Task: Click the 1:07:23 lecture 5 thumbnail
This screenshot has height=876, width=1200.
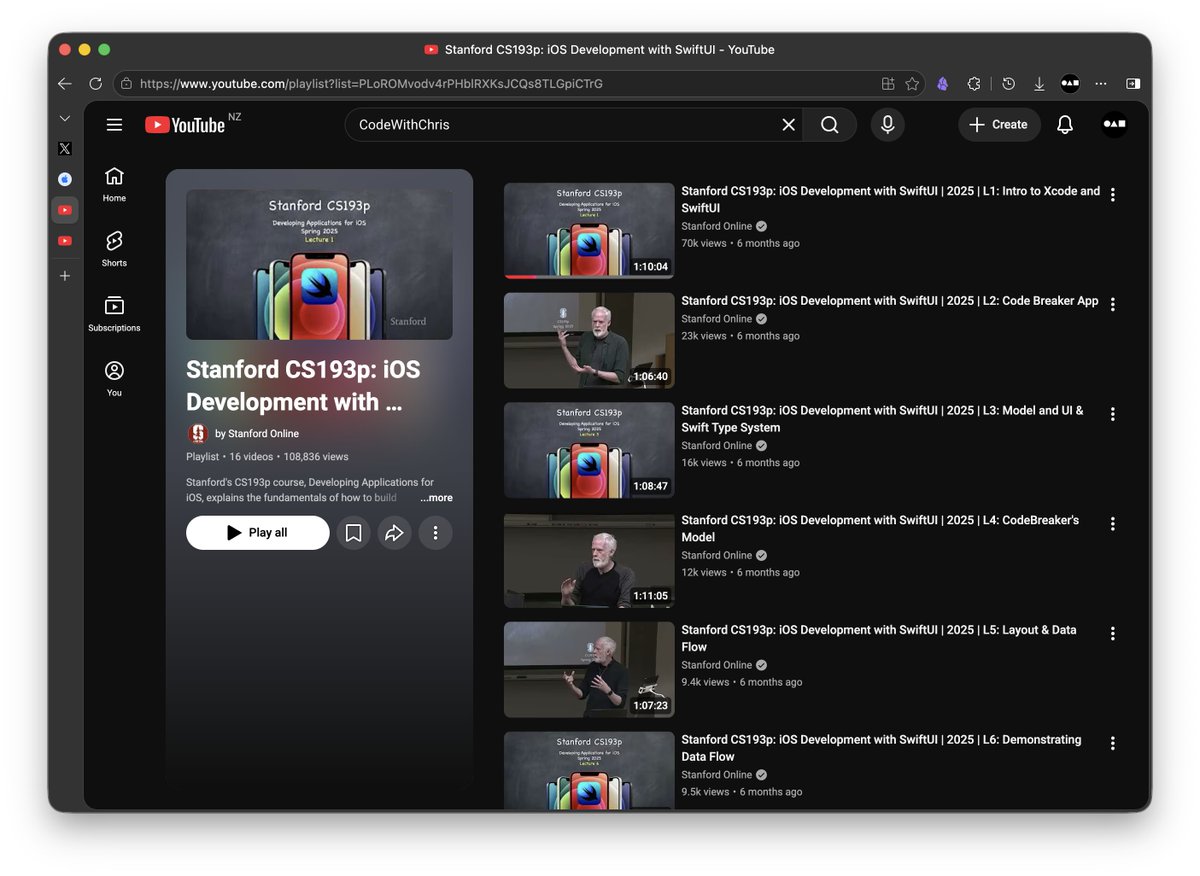Action: (x=589, y=670)
